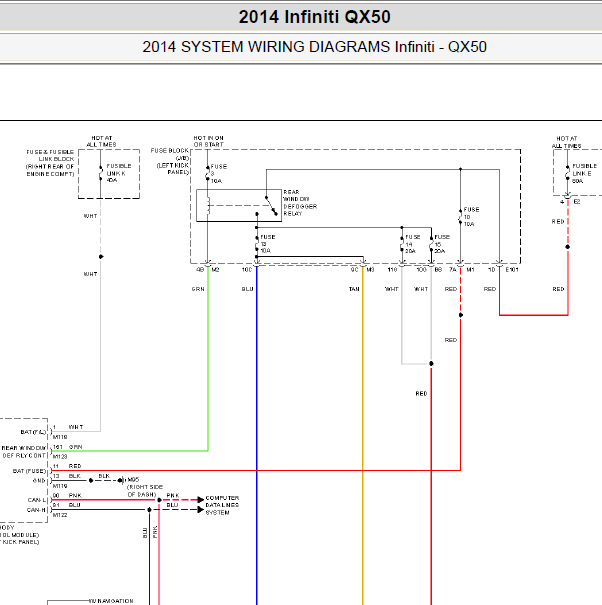Click the 'BAT (FUSE)' terminal label
Viewport: 602px width, 605px height.
click(29, 471)
